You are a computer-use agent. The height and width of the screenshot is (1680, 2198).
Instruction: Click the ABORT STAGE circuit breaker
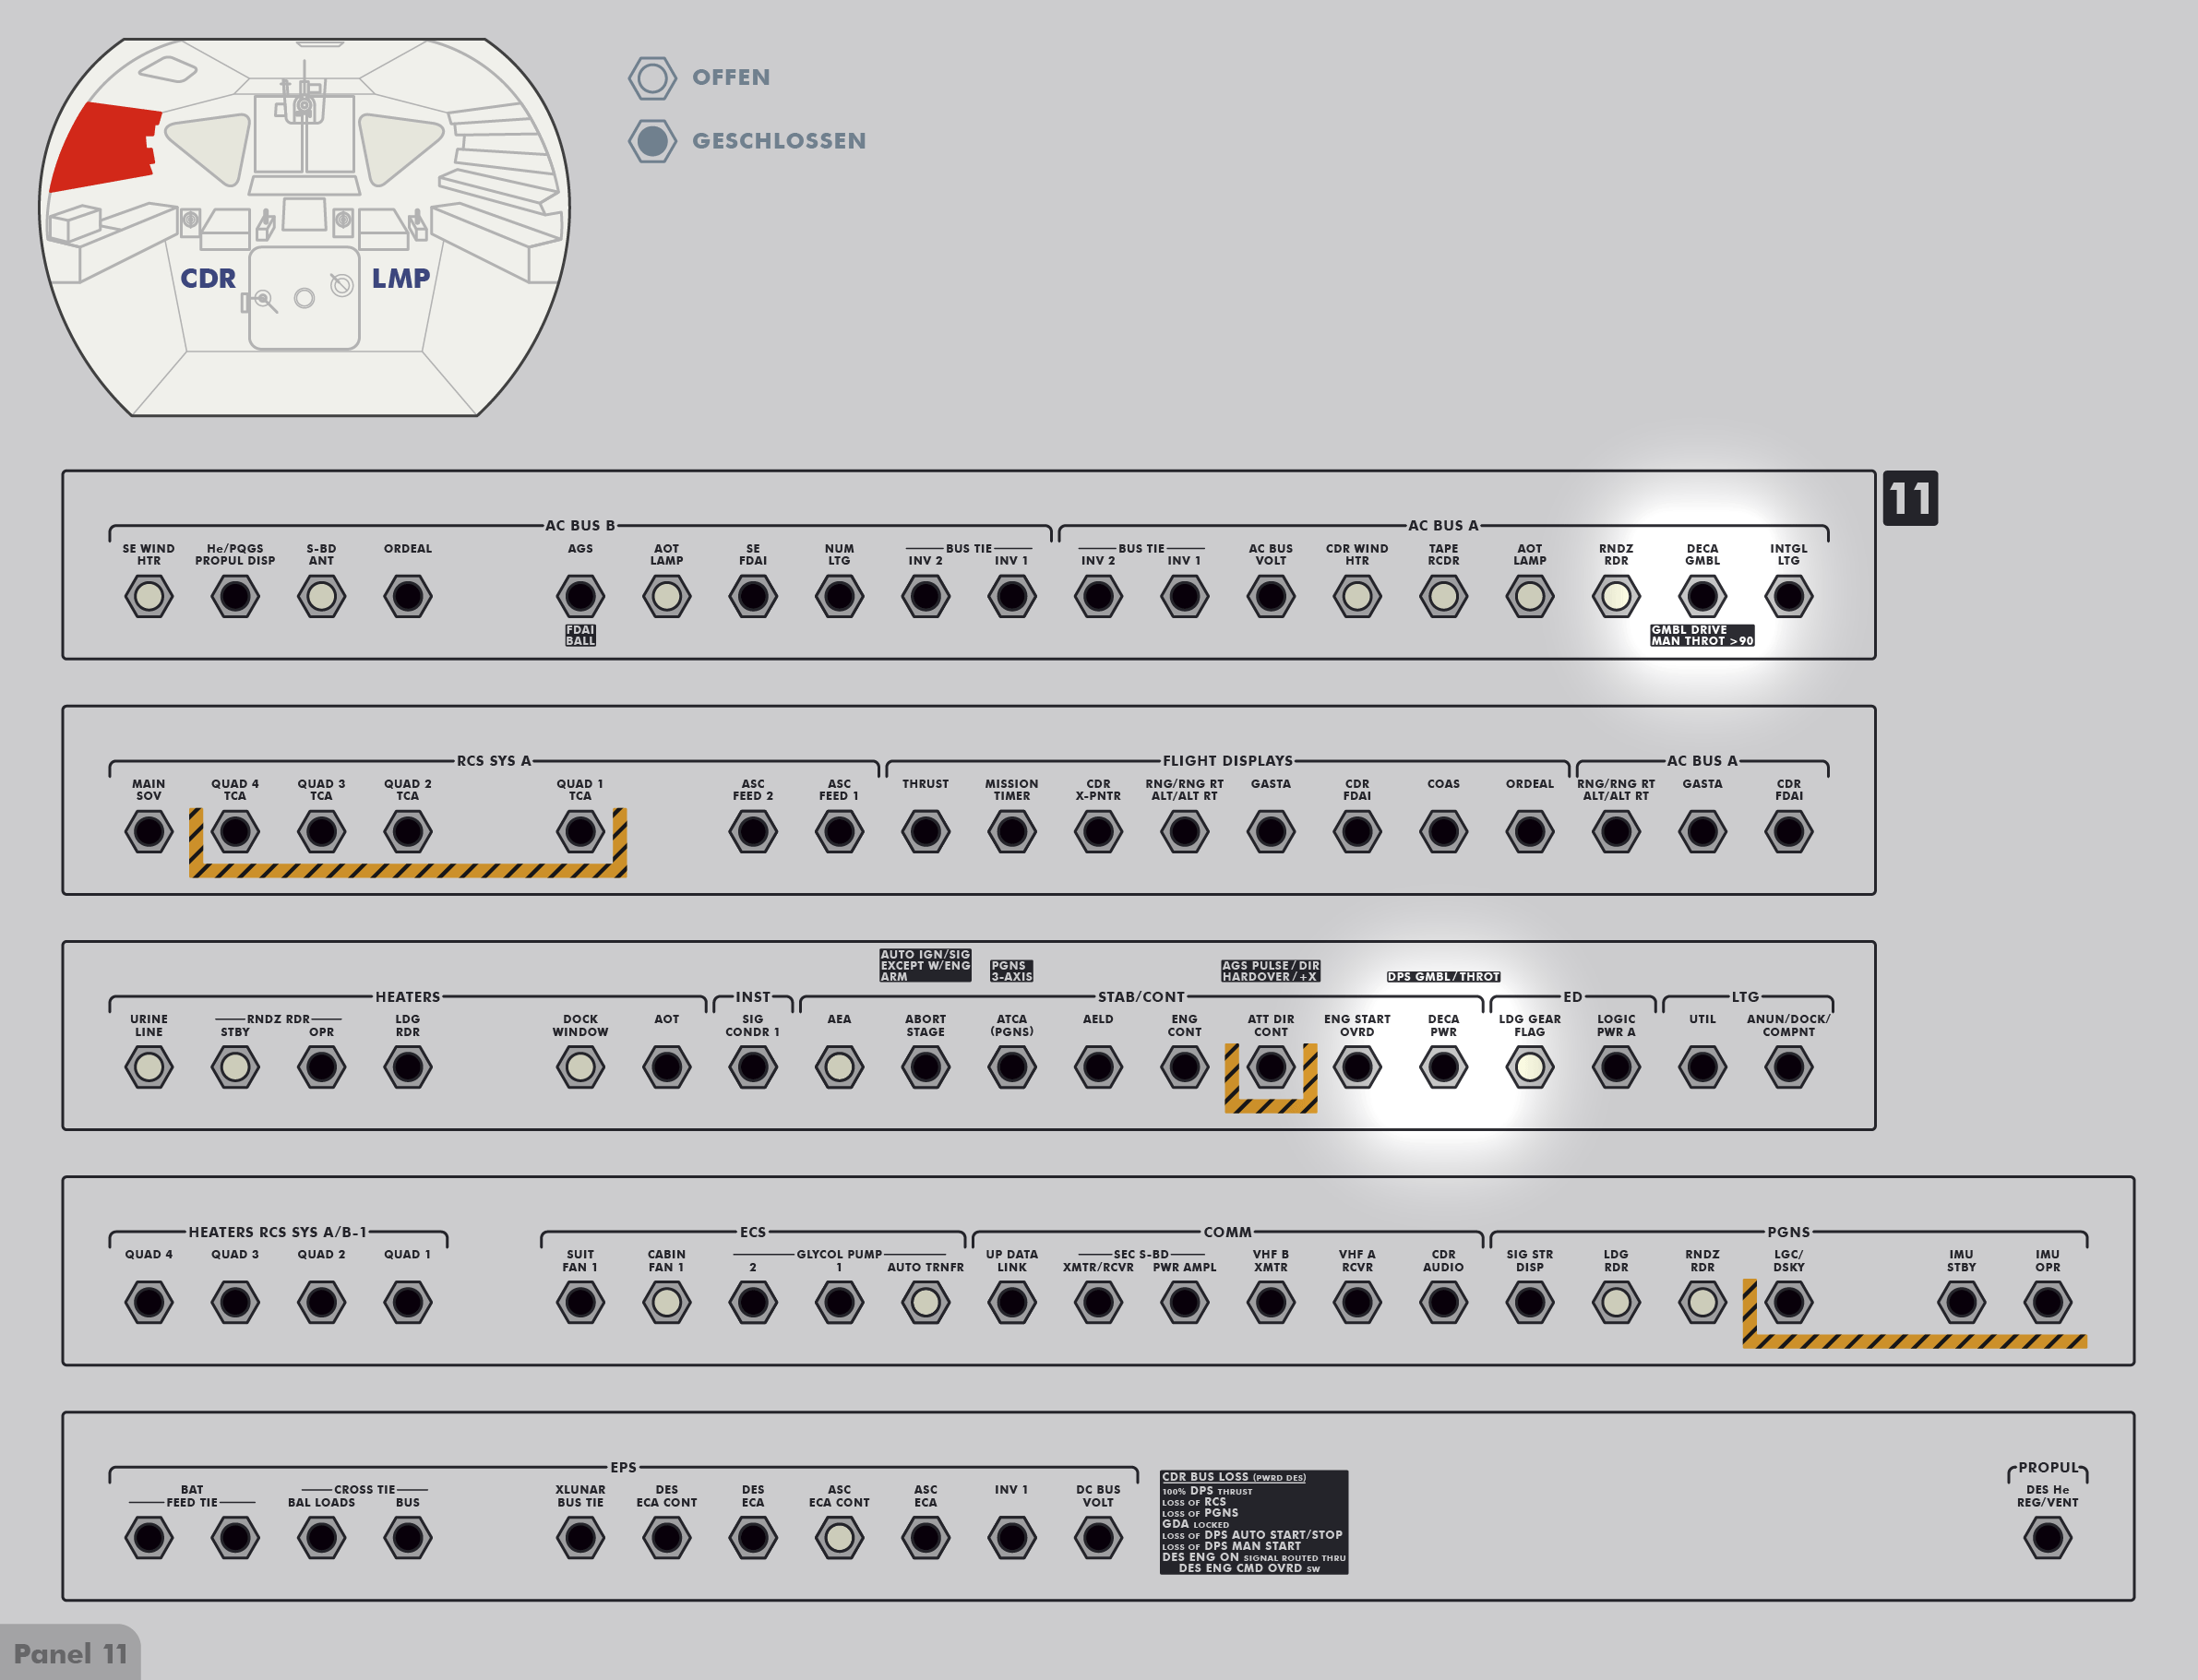coord(925,1067)
